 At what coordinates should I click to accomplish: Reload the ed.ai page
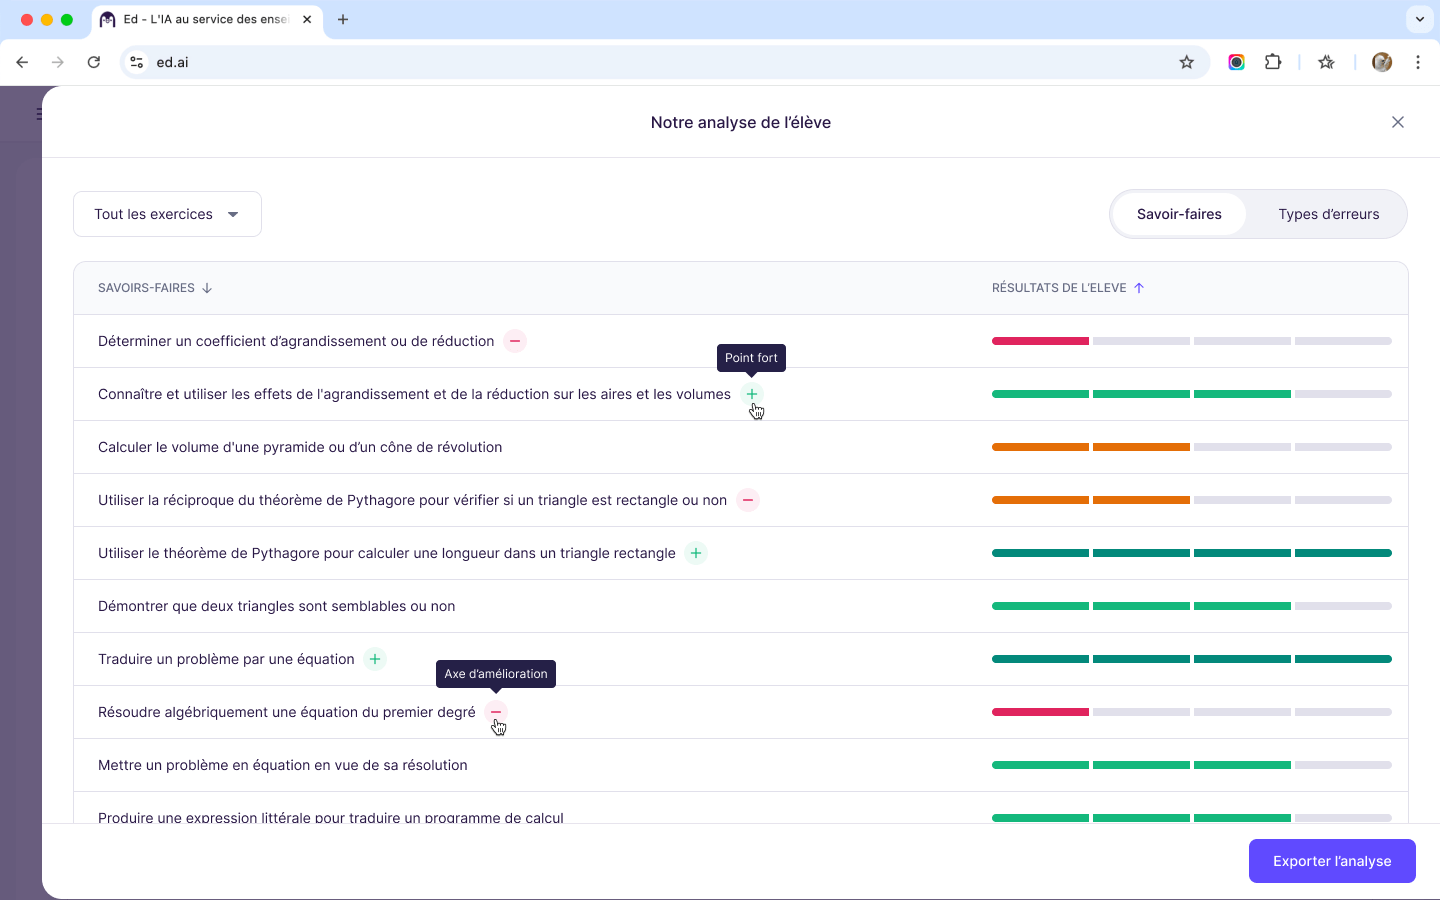(93, 62)
